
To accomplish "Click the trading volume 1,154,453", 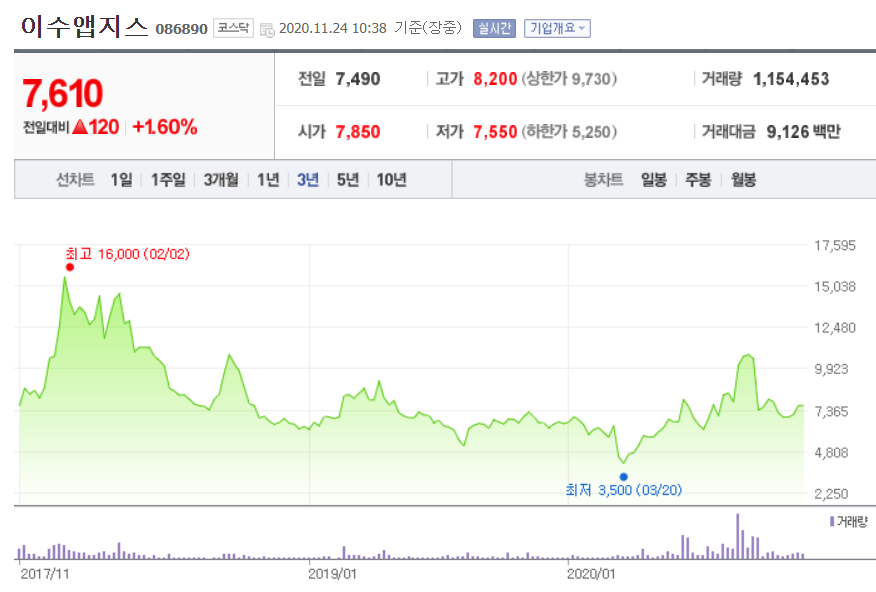I will click(x=791, y=79).
